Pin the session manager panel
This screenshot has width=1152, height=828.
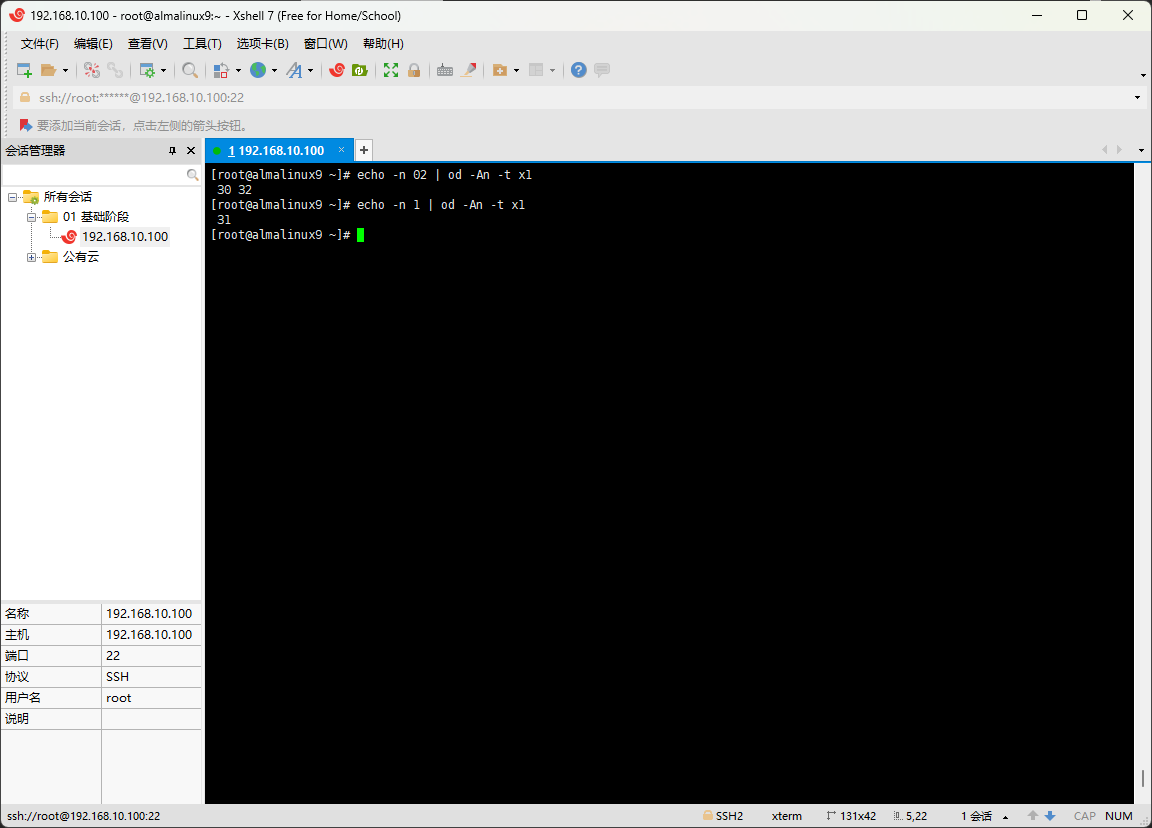point(172,151)
